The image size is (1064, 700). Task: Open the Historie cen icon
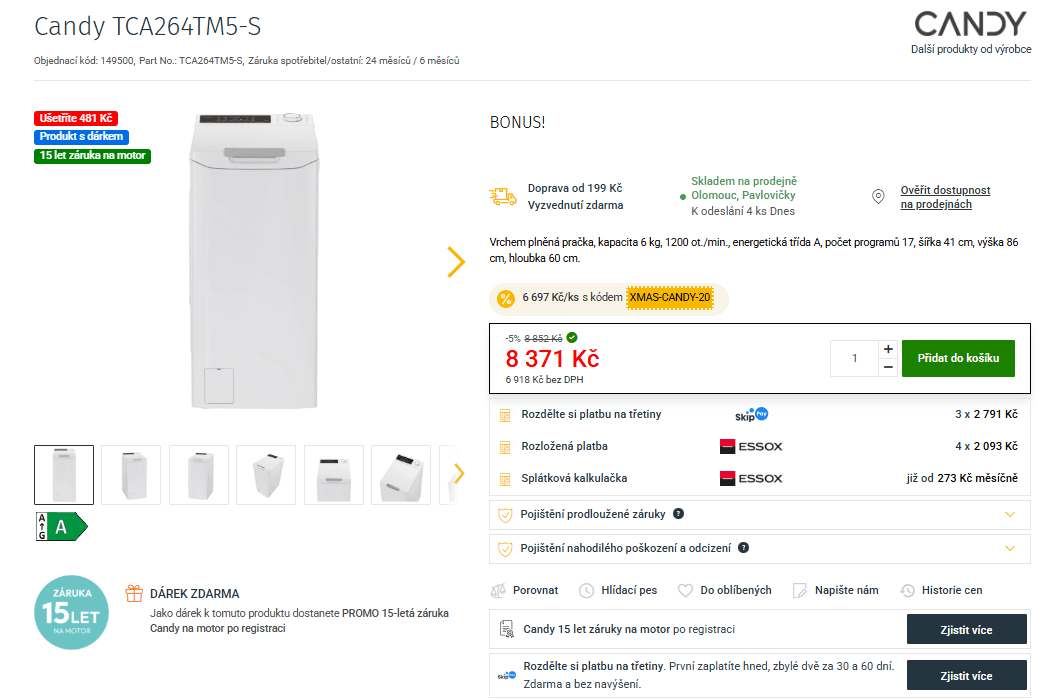coord(907,591)
